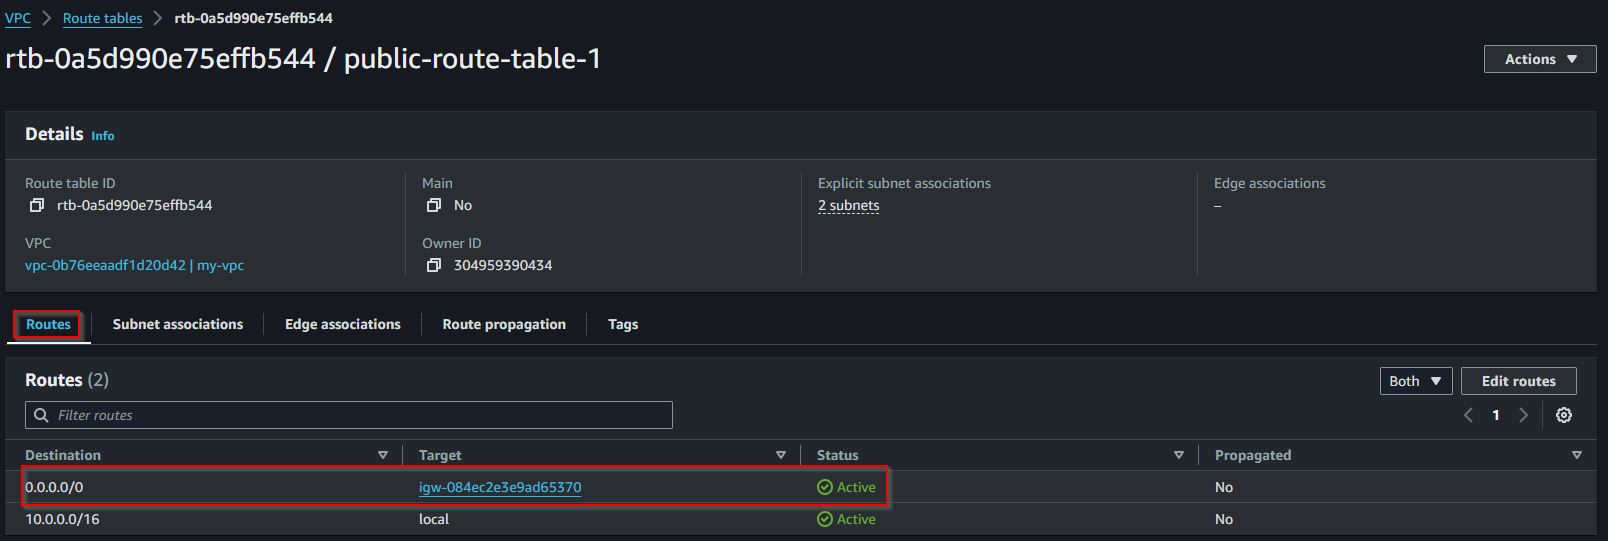Click the Edit routes button
Viewport: 1608px width, 541px height.
pos(1518,381)
